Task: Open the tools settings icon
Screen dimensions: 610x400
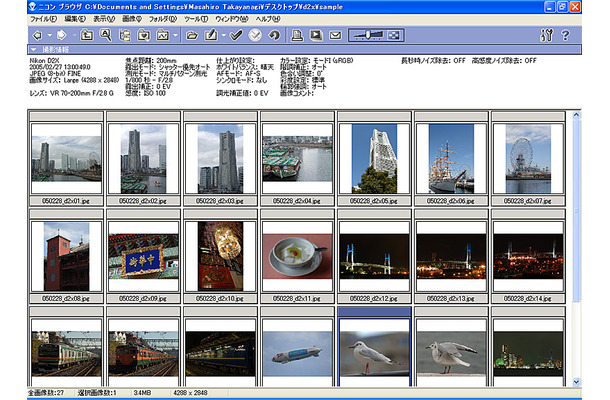Action: pos(545,35)
